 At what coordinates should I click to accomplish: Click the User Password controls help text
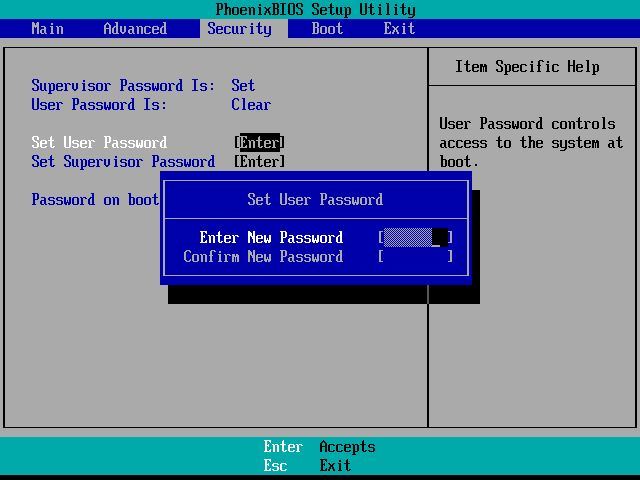[531, 142]
